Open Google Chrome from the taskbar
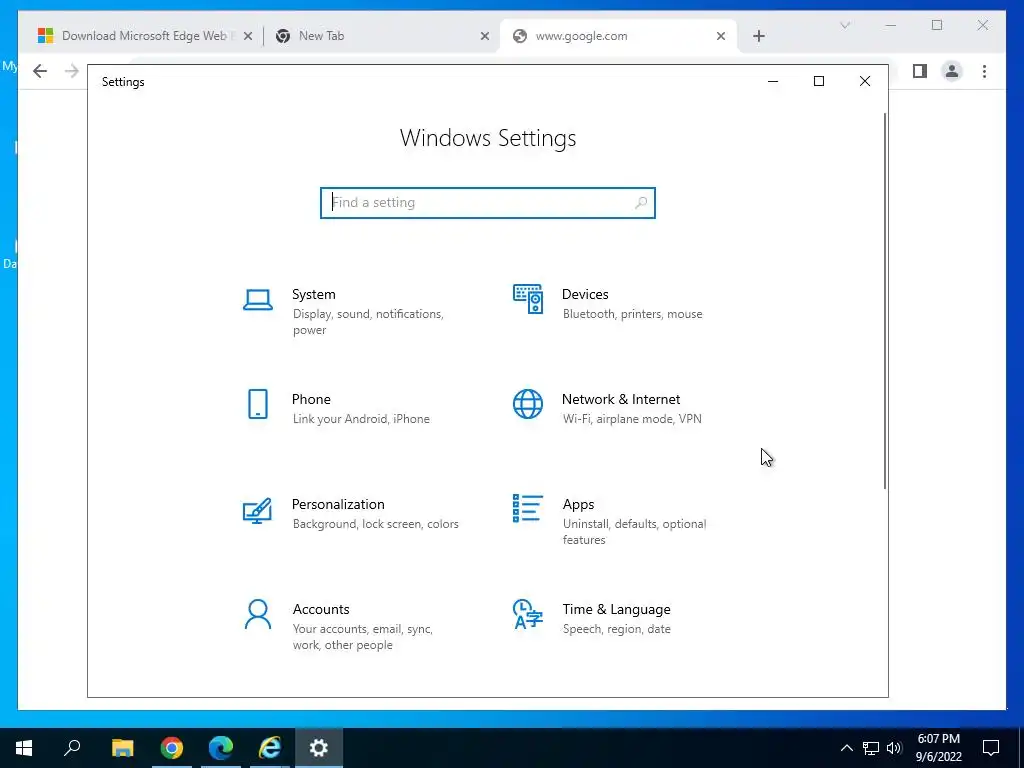The height and width of the screenshot is (768, 1024). (172, 748)
